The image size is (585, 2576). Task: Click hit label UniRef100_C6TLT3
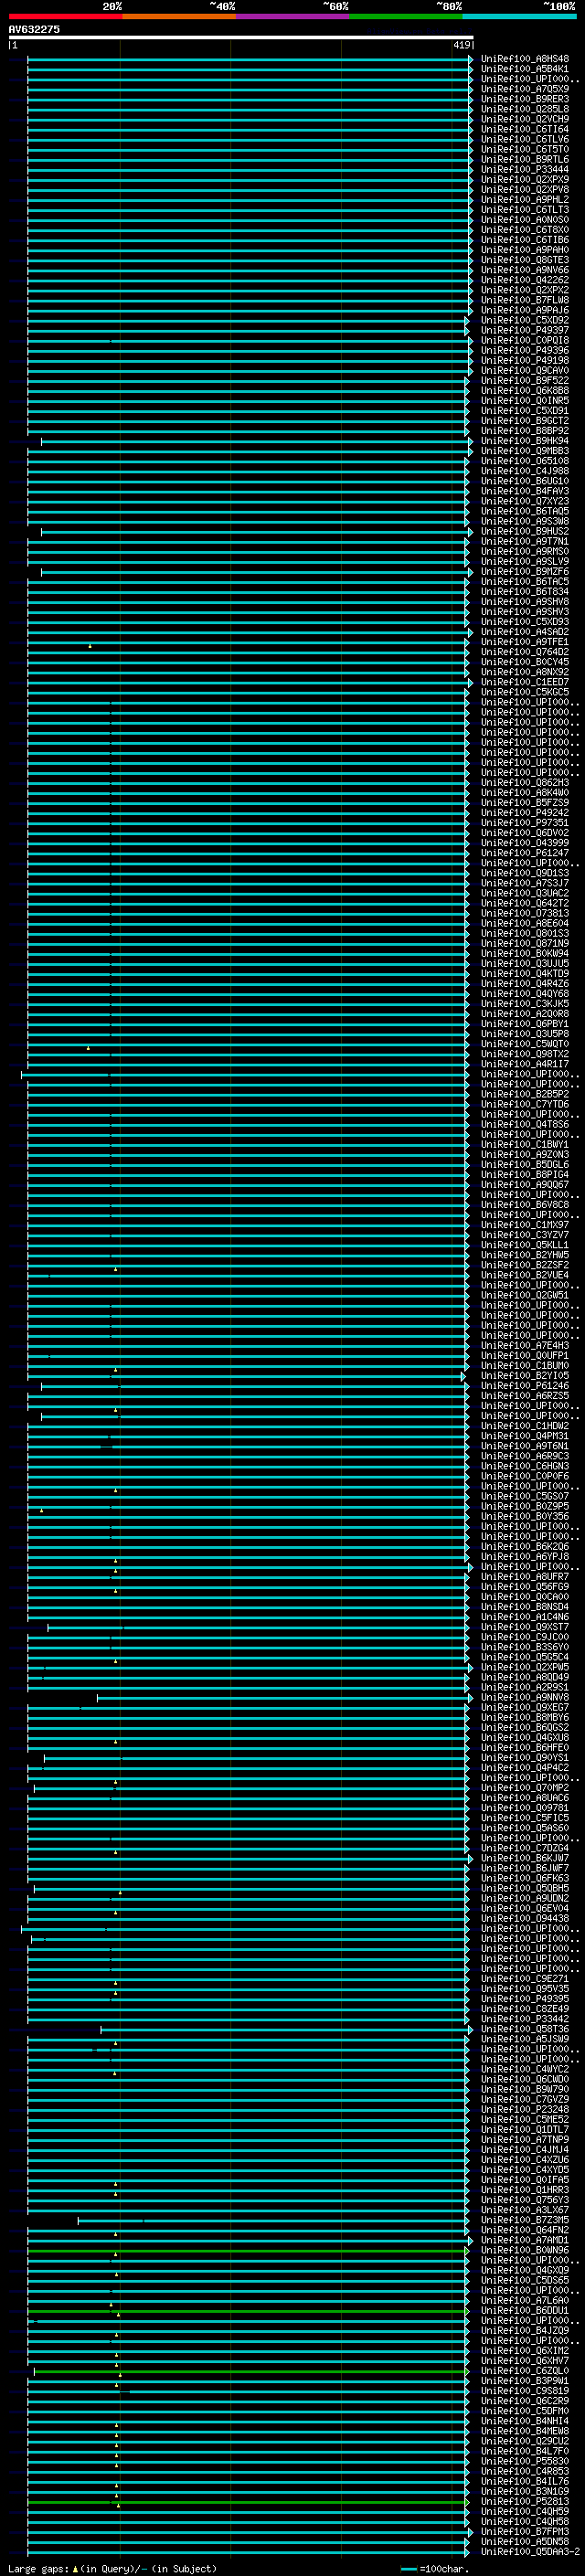(x=525, y=209)
